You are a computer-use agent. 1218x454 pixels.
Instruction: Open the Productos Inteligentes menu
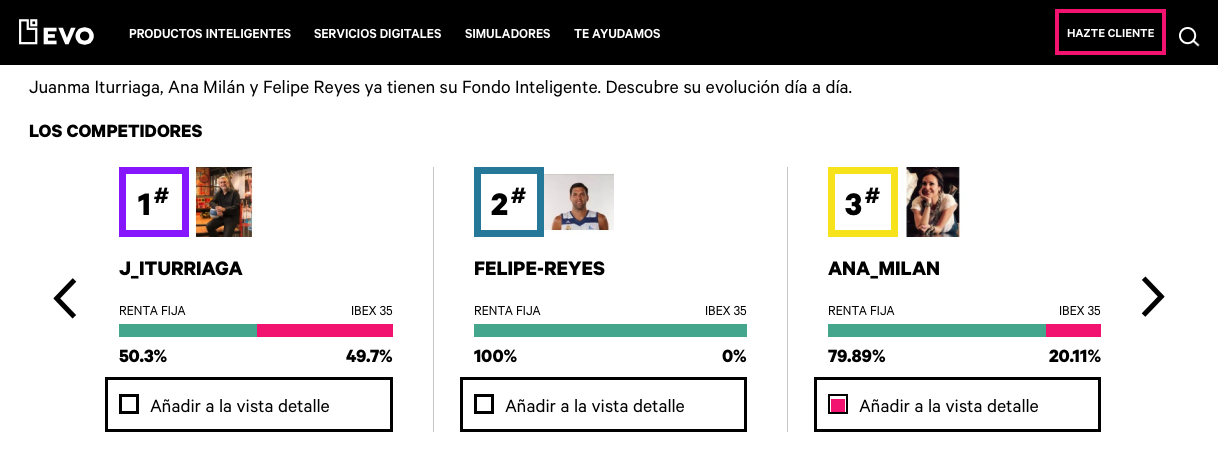point(210,34)
